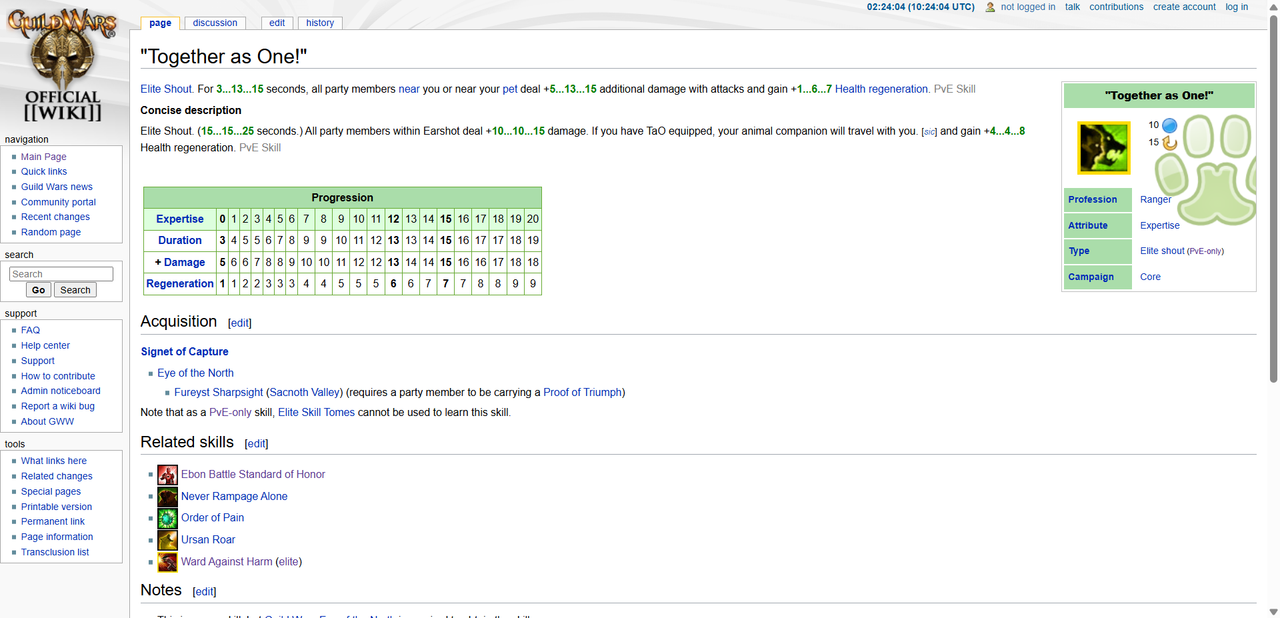Screen dimensions: 1280x618
Task: Click the Ebon Battle Standard of Honor icon
Action: 167,475
